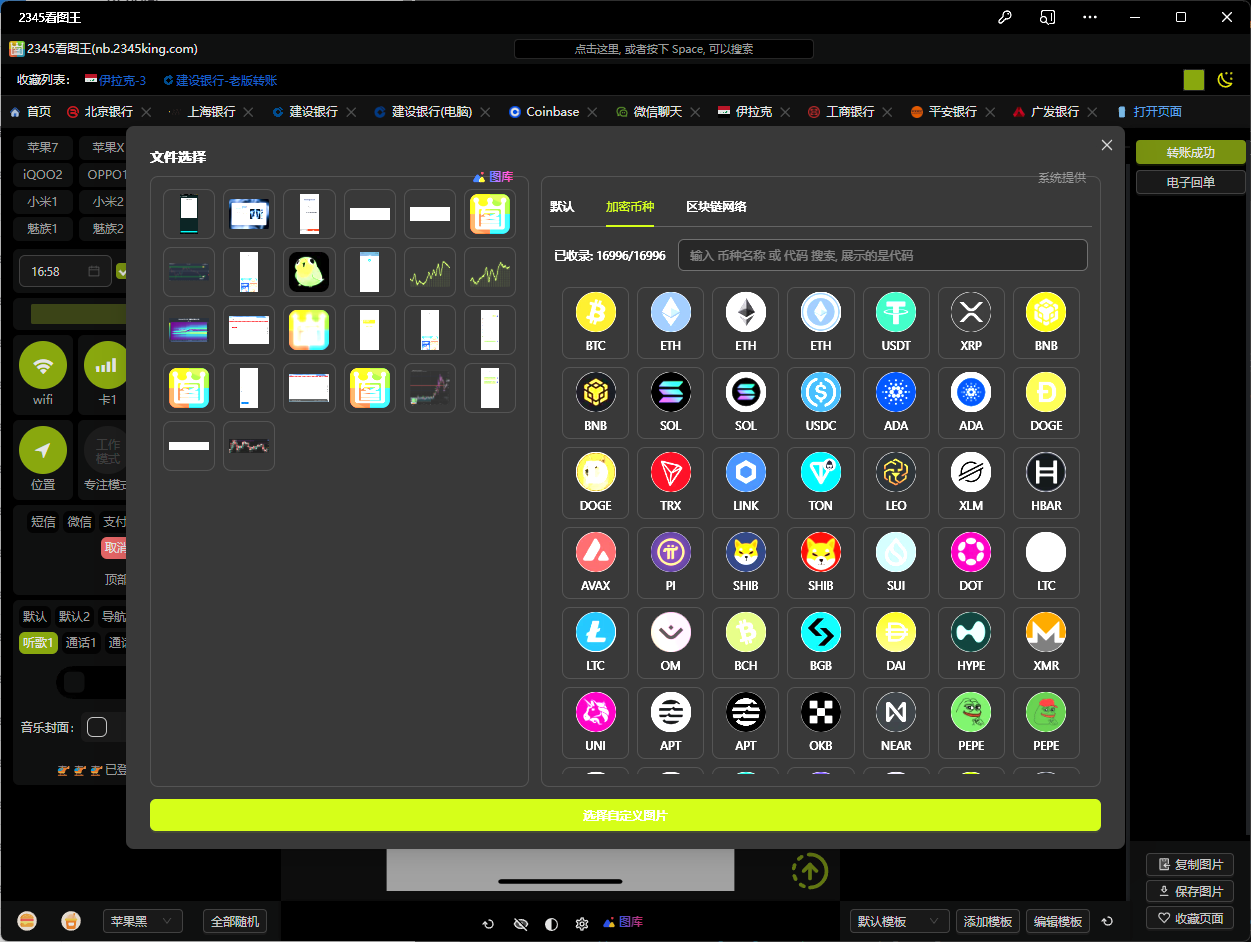Select the TRX Tron coin icon

click(x=670, y=473)
